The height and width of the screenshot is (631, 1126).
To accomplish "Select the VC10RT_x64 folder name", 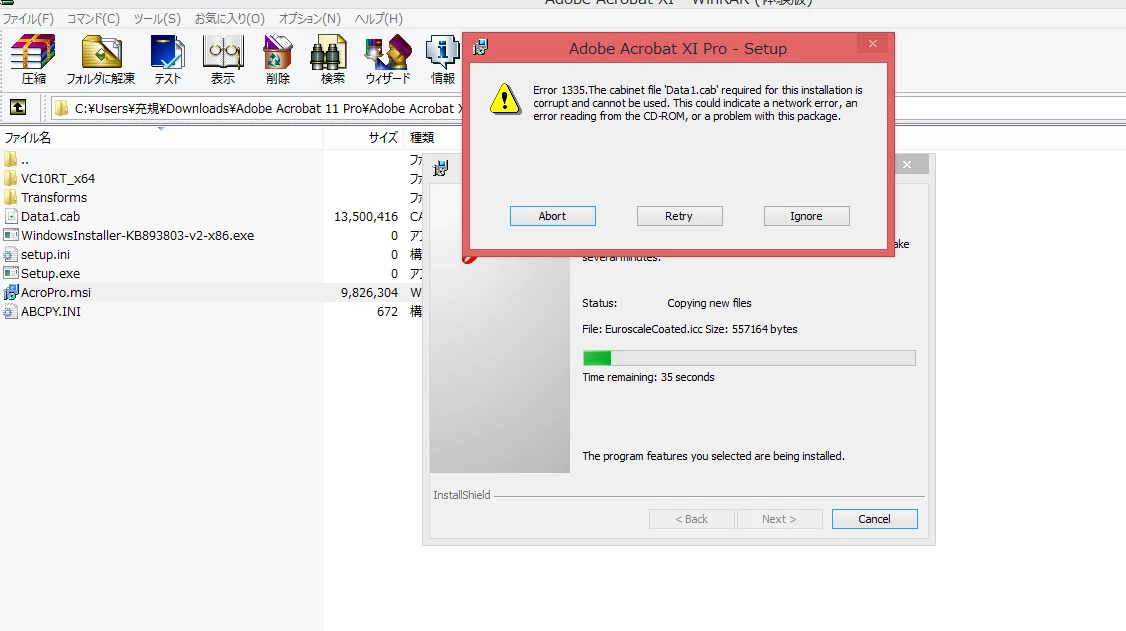I will point(58,178).
